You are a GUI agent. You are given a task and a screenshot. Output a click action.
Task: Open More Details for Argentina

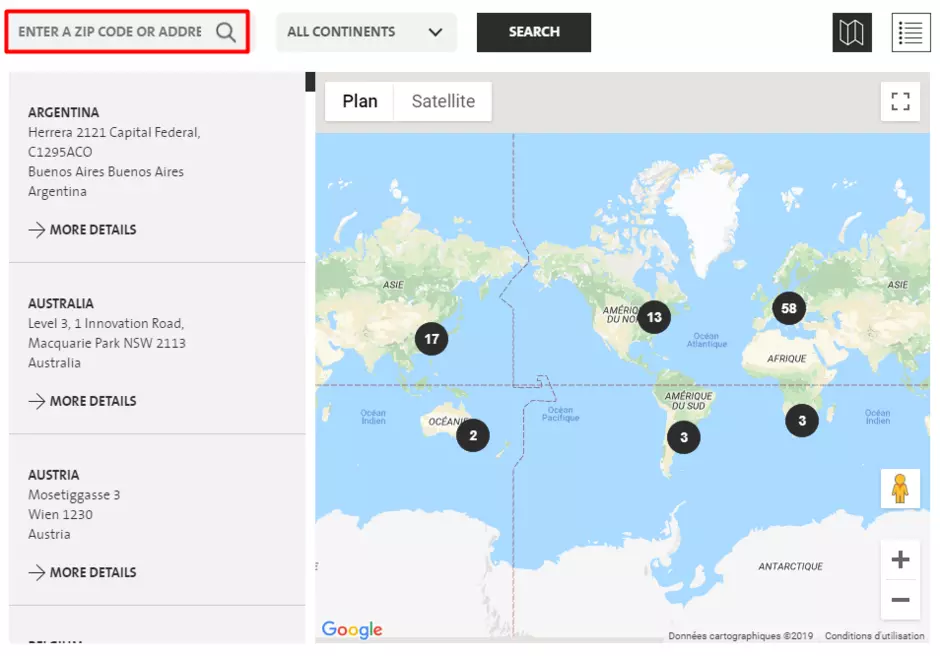82,230
